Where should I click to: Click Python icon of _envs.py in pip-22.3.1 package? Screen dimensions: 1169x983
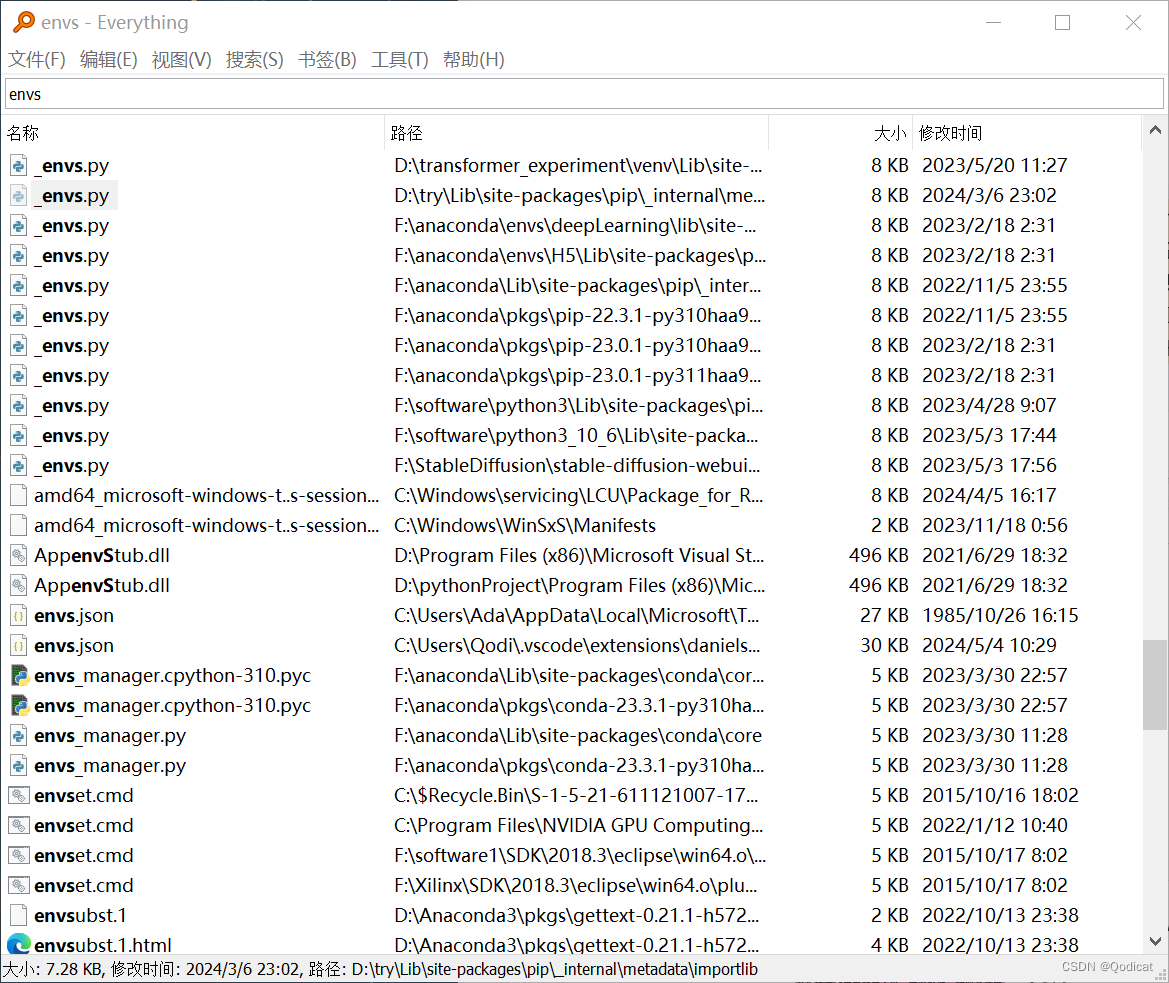tap(19, 315)
